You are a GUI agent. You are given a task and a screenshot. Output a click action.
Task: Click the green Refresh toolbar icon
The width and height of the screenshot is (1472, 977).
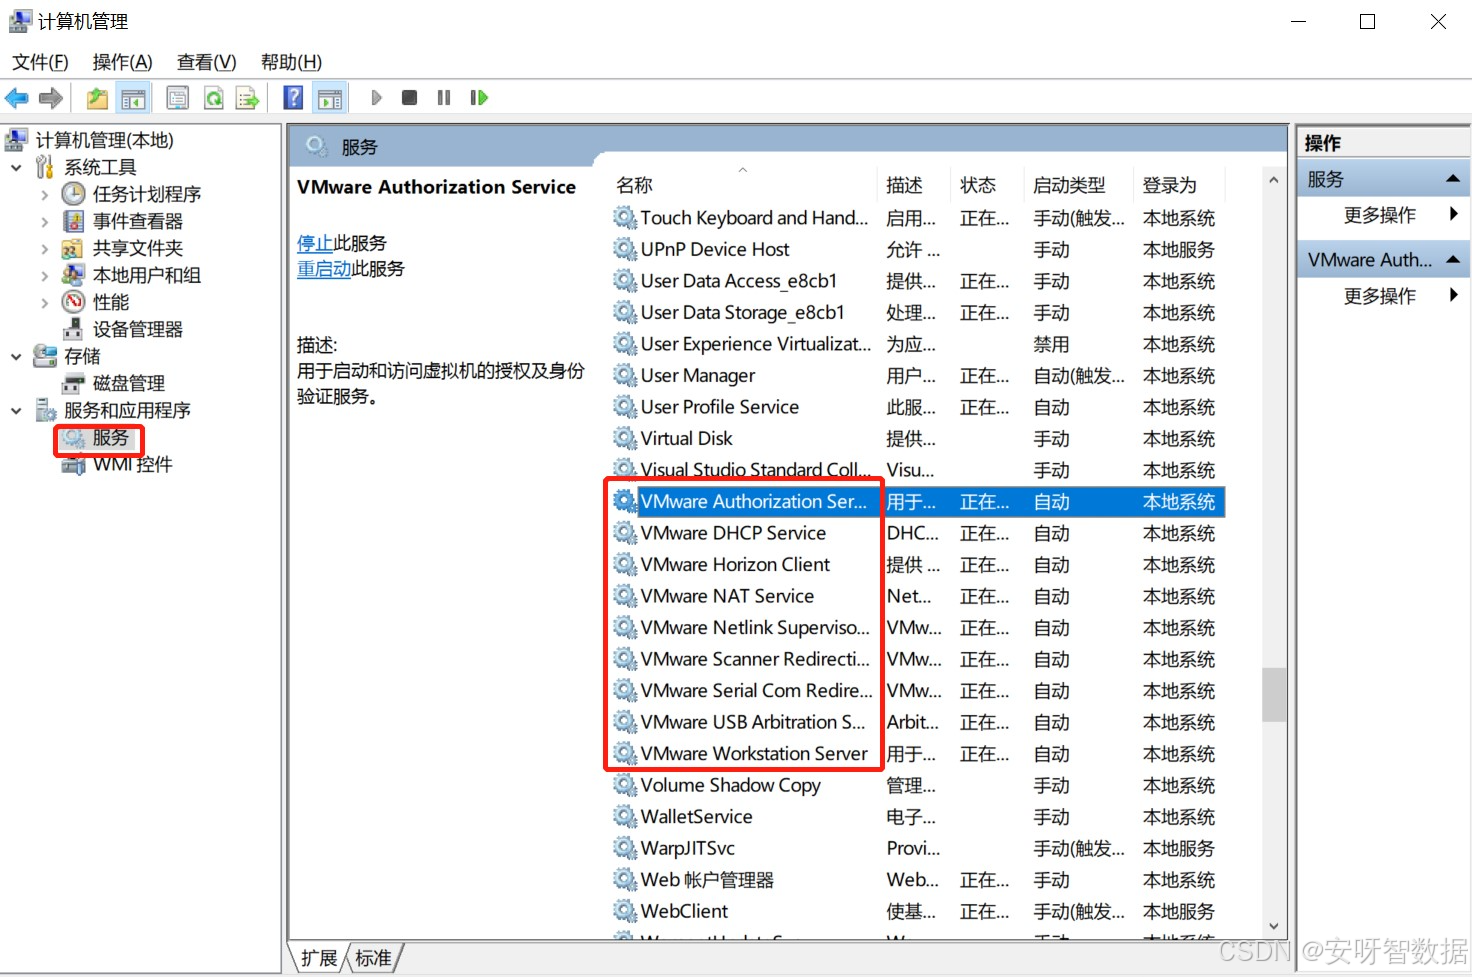coord(213,98)
